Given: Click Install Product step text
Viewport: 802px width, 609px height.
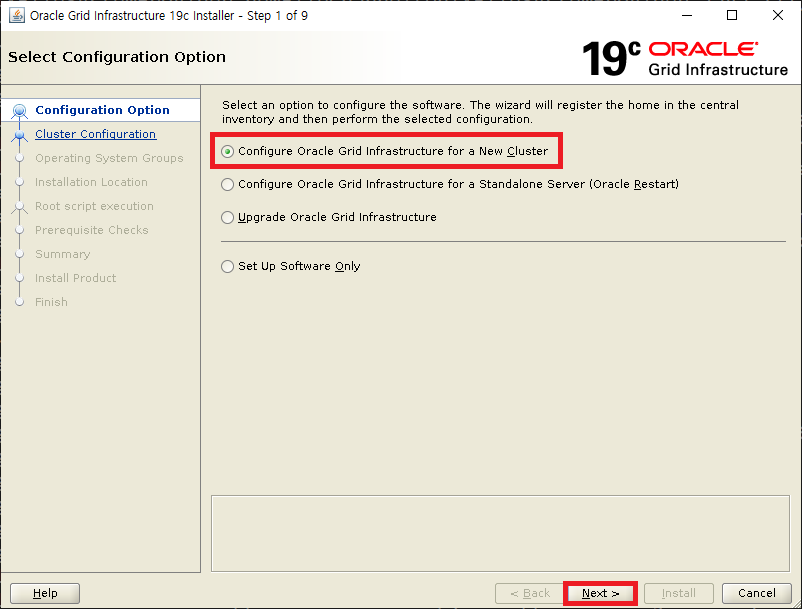Looking at the screenshot, I should (75, 278).
